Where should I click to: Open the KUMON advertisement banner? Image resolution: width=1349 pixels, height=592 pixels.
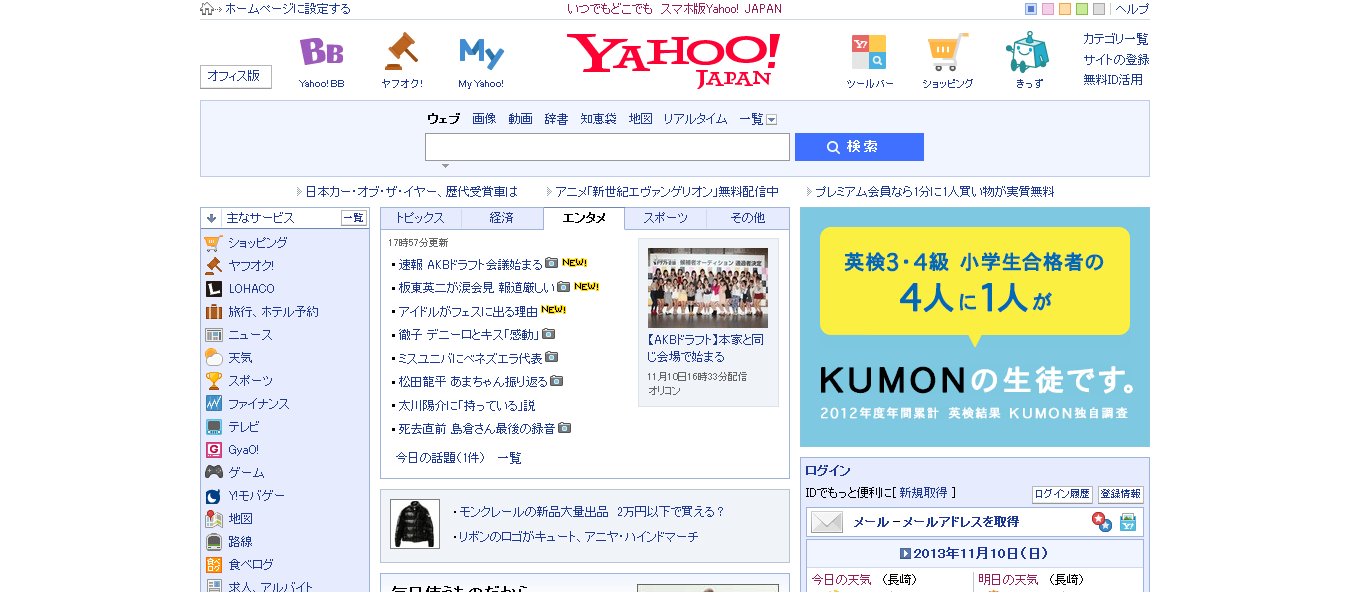975,327
